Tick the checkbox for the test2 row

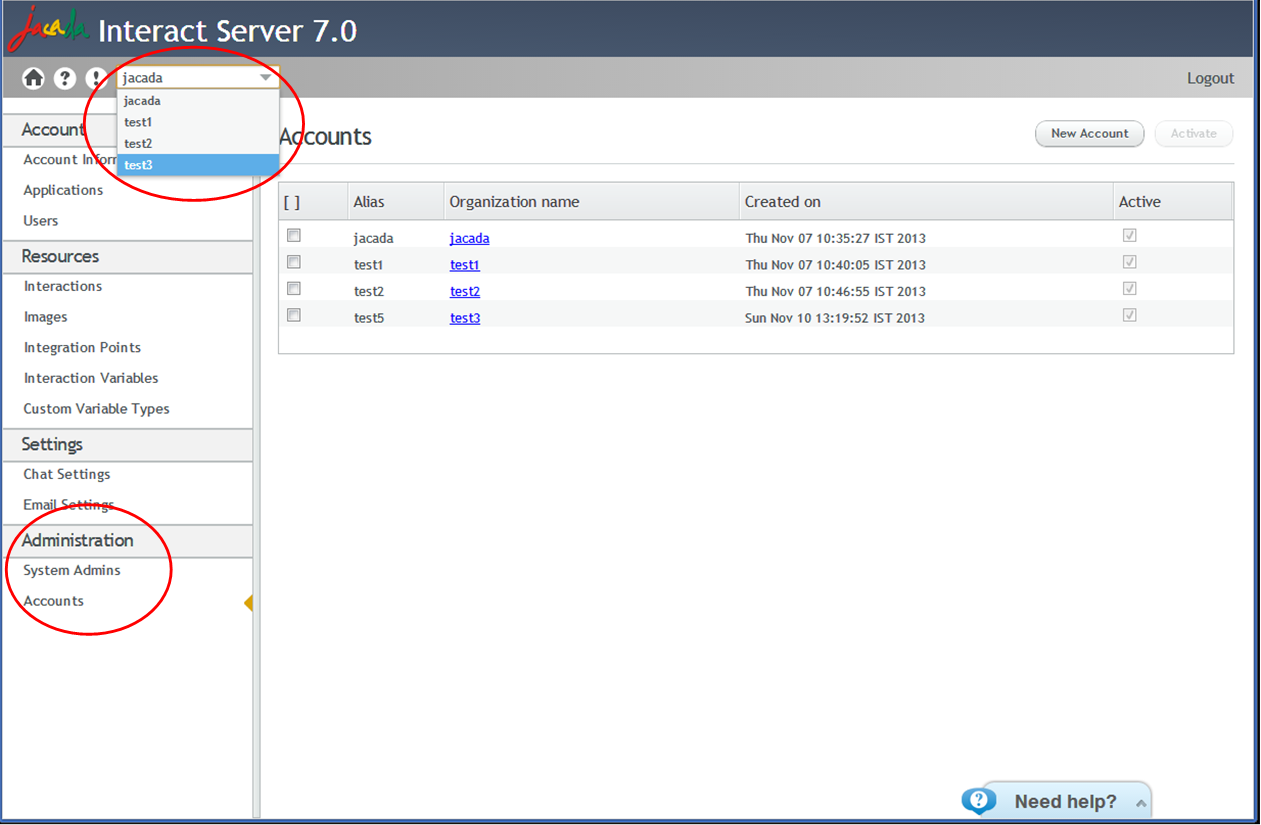(294, 288)
